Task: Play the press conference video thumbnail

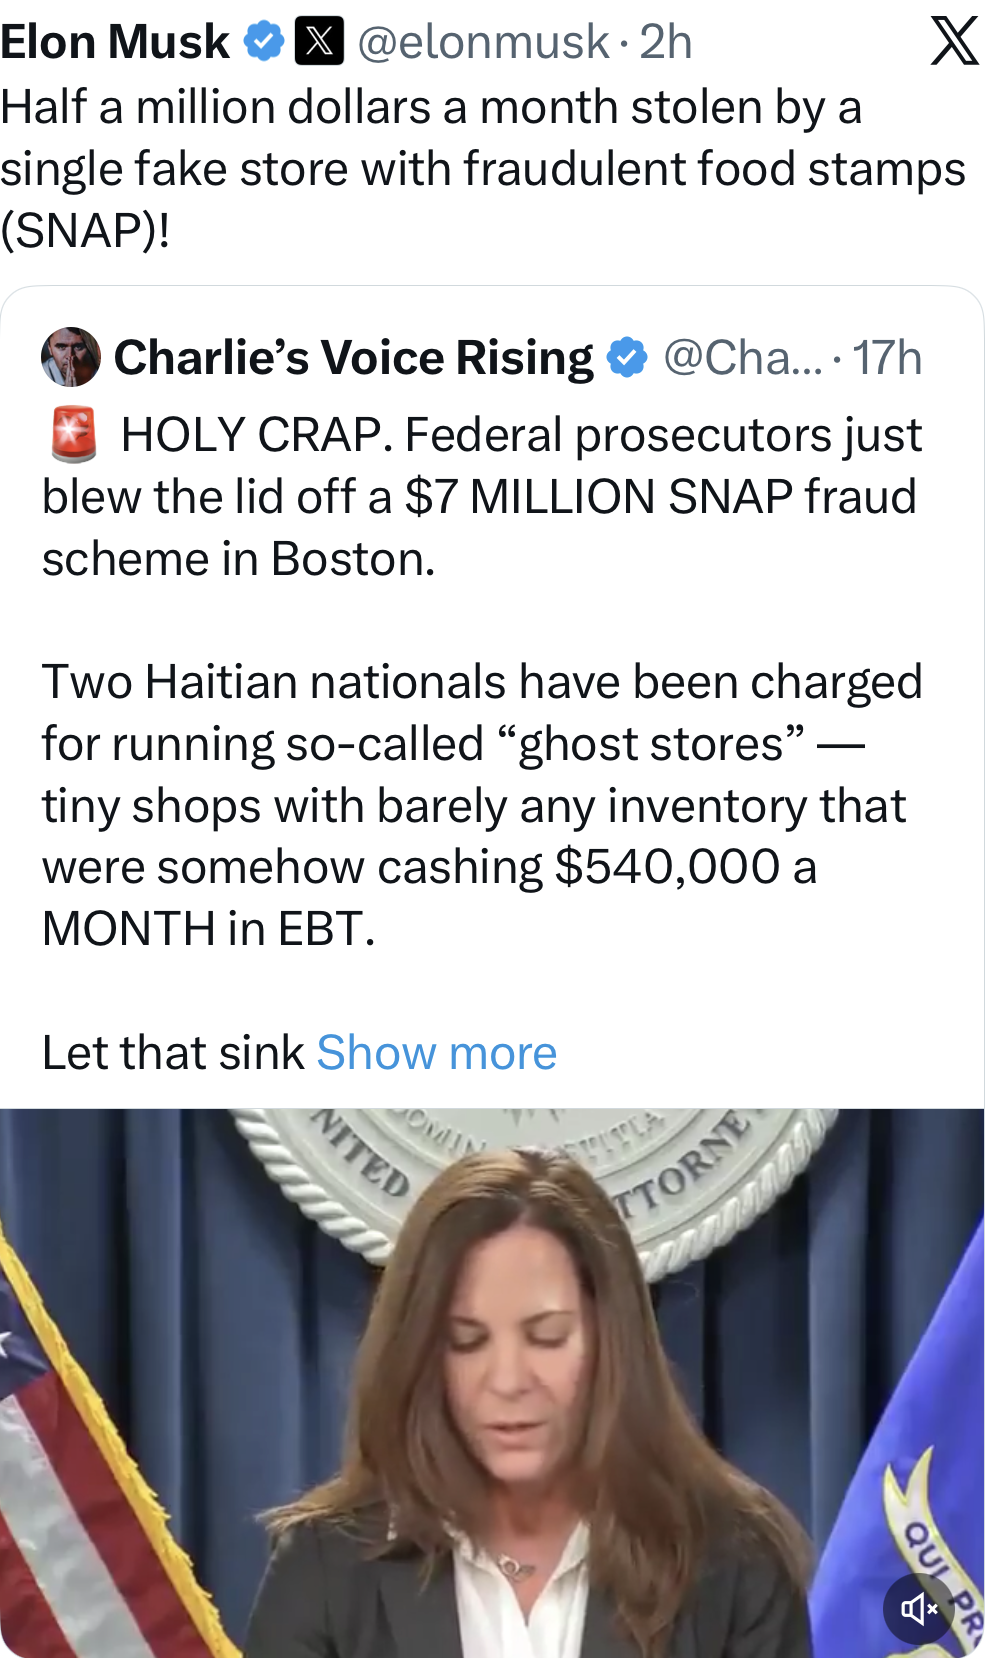Action: click(x=490, y=1400)
